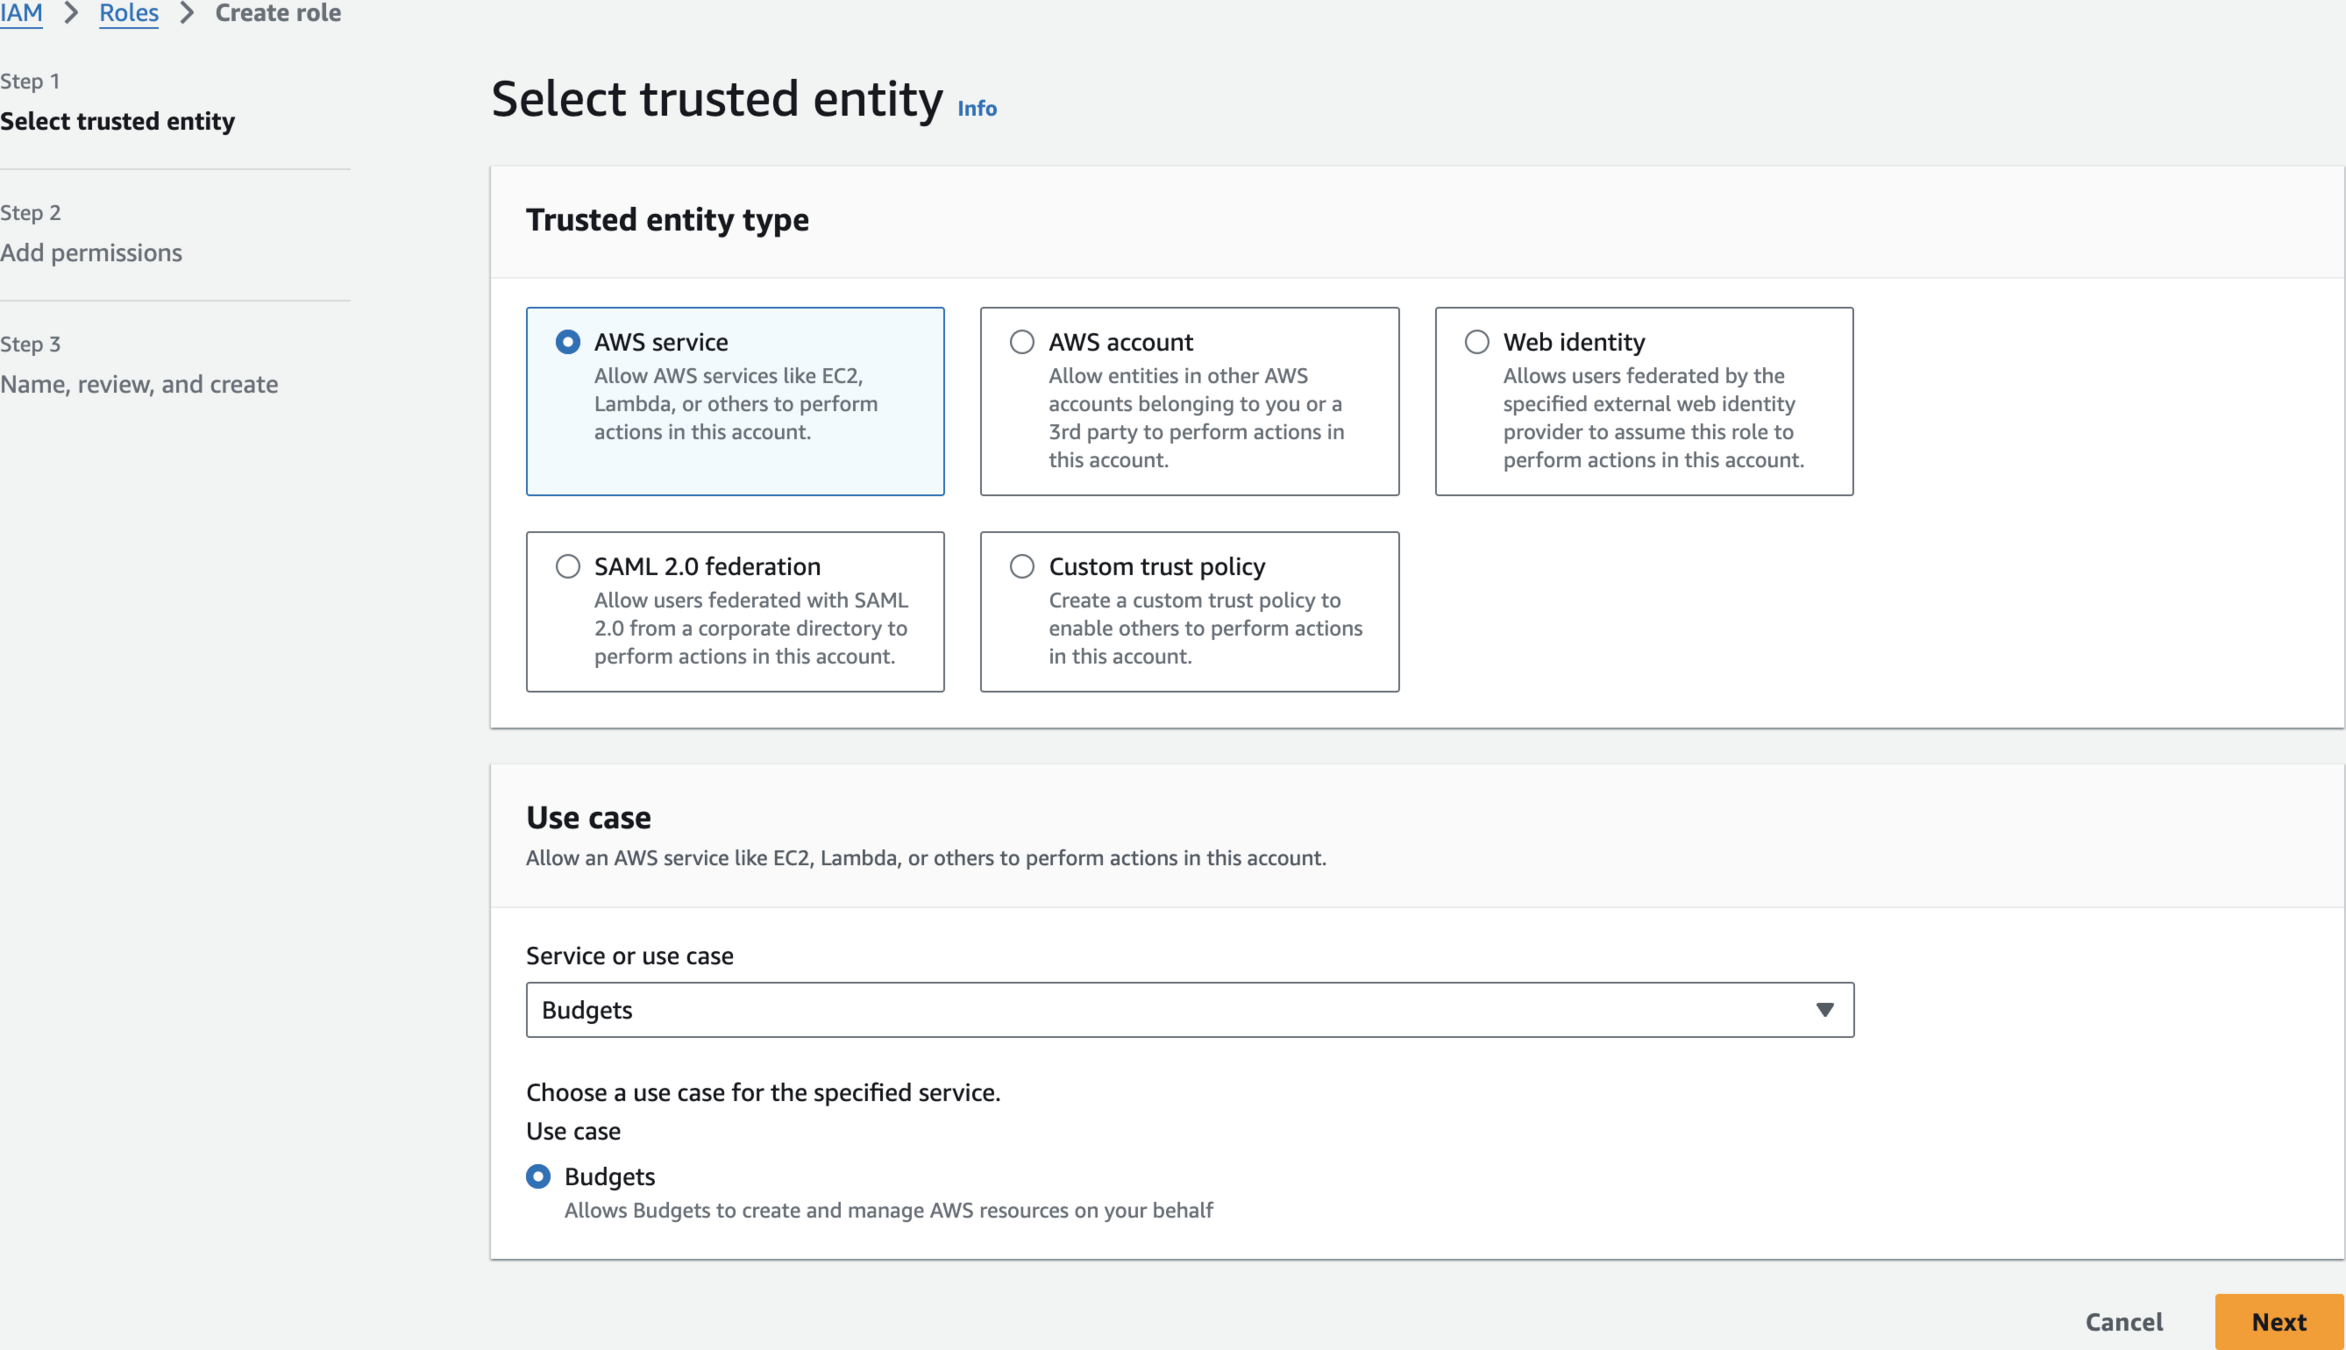Screen dimensions: 2346x1350
Task: Choose the AWS account trusted entity option
Action: [x=1021, y=342]
